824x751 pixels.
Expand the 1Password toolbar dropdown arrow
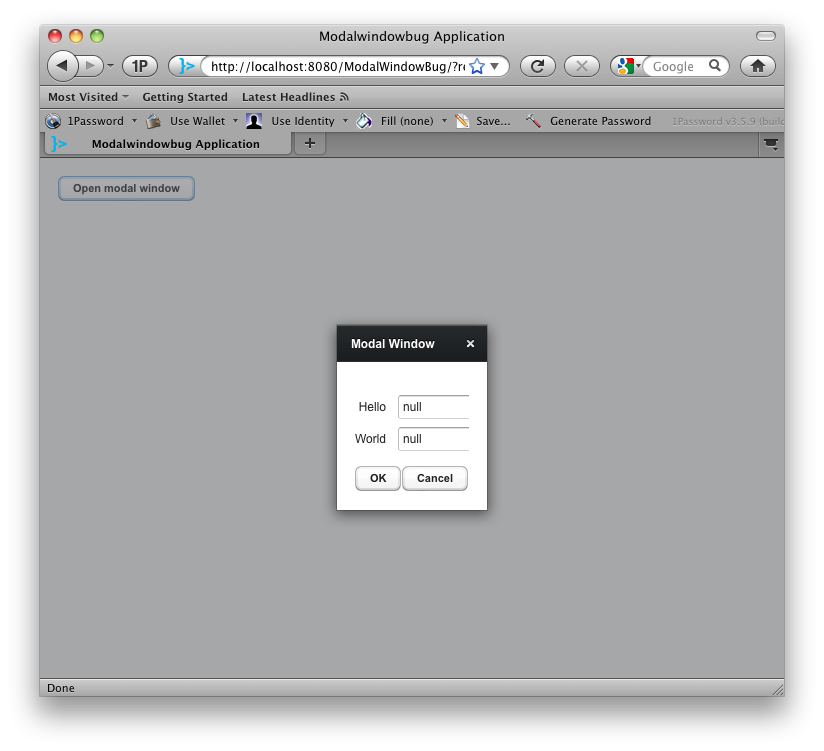point(134,120)
